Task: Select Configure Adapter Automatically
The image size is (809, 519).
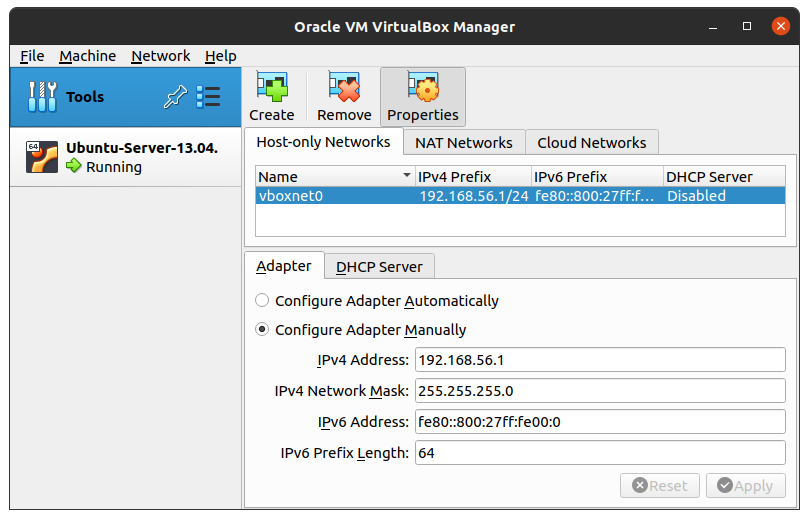Action: click(262, 300)
